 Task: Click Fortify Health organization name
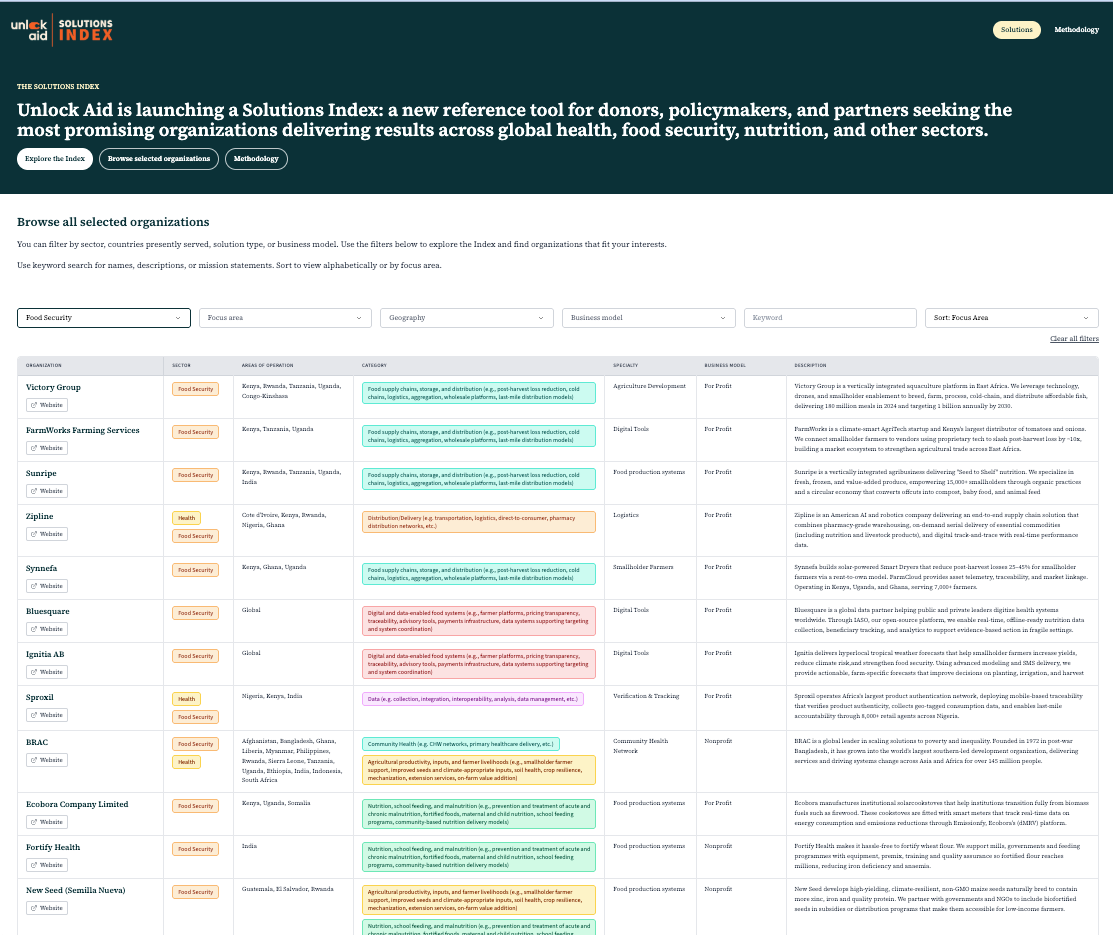[x=53, y=848]
